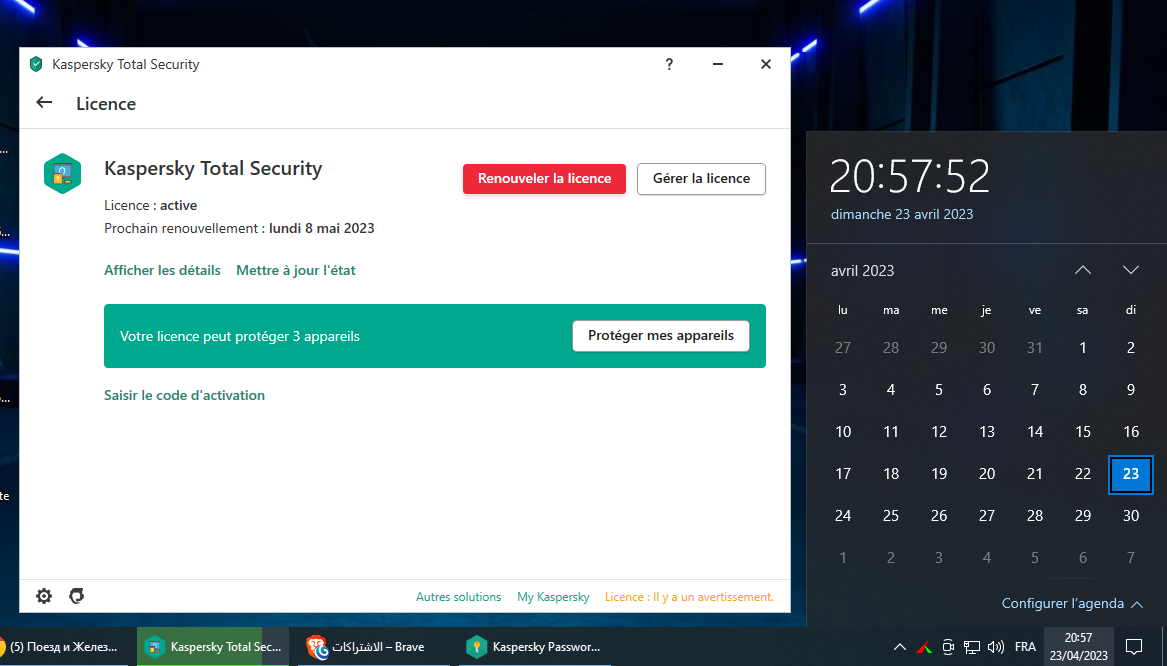Go to previous month with up chevron
Image resolution: width=1167 pixels, height=666 pixels.
click(x=1083, y=270)
